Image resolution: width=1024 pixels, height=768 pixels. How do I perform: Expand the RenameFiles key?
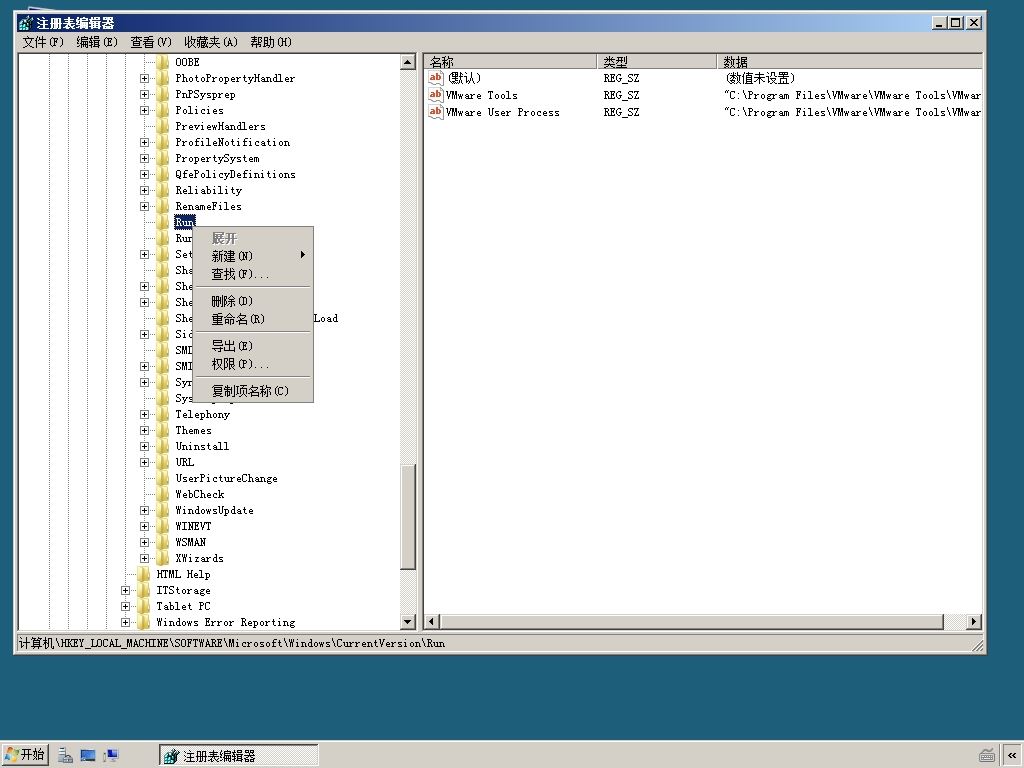pyautogui.click(x=144, y=206)
